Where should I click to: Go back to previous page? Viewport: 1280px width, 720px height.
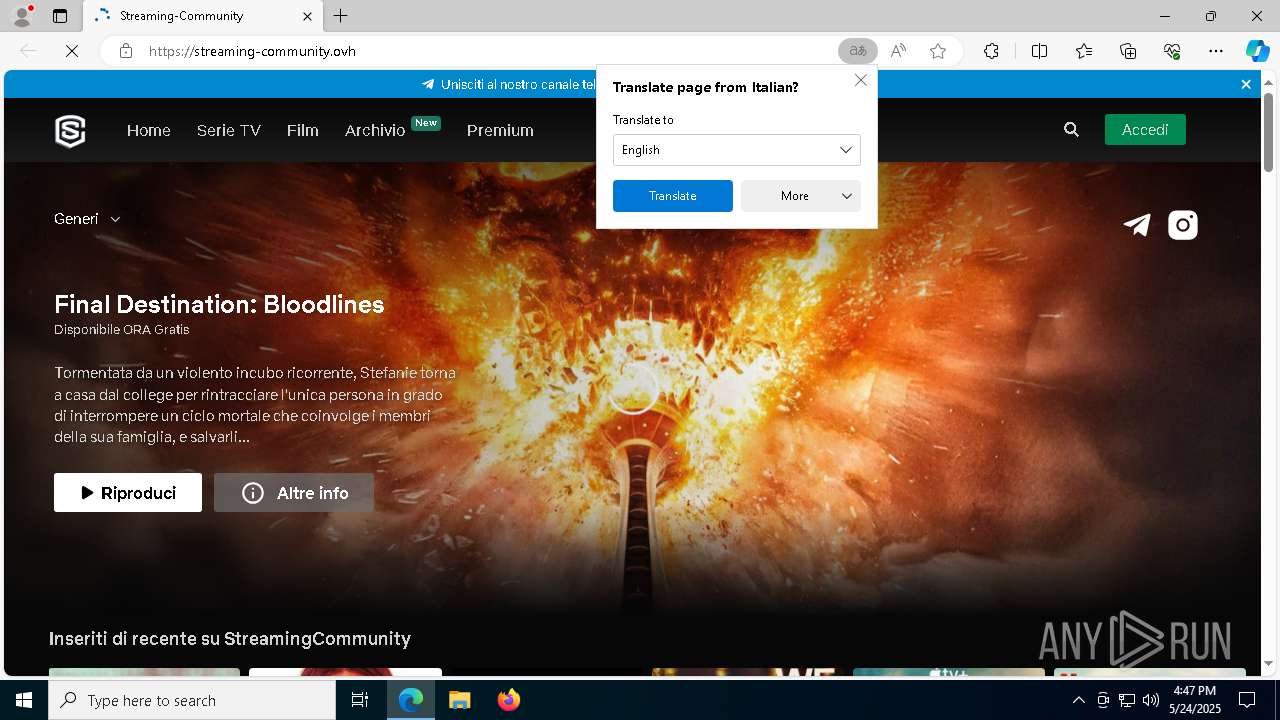click(x=28, y=51)
